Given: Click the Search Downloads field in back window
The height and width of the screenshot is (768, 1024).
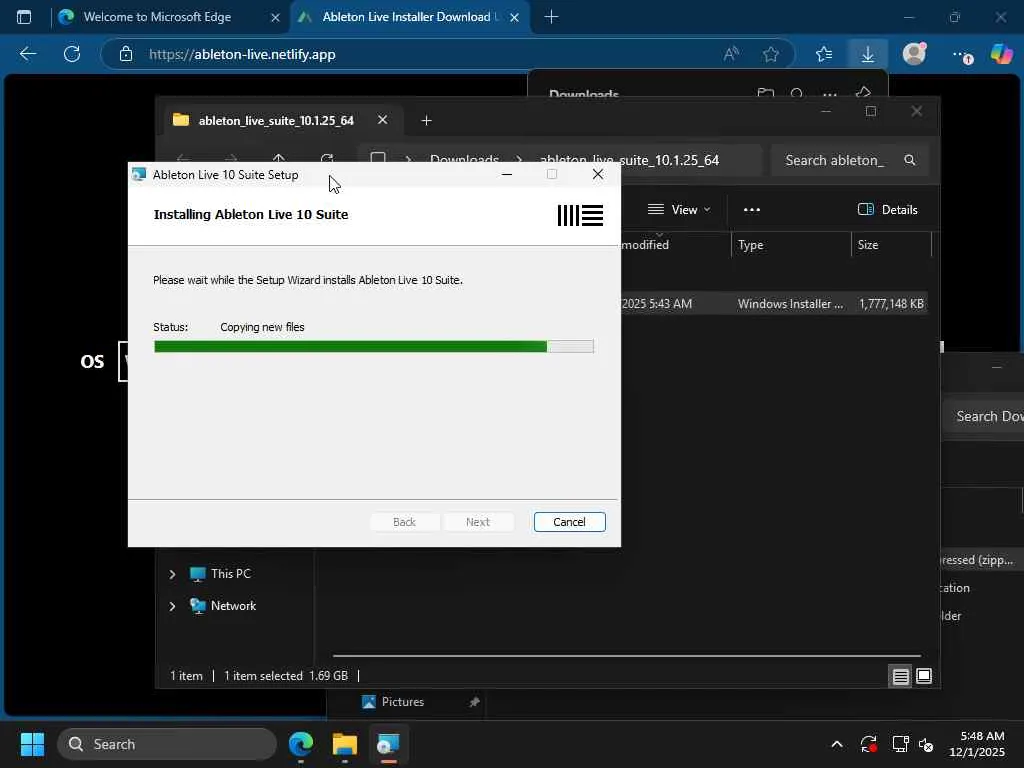Looking at the screenshot, I should pyautogui.click(x=984, y=417).
